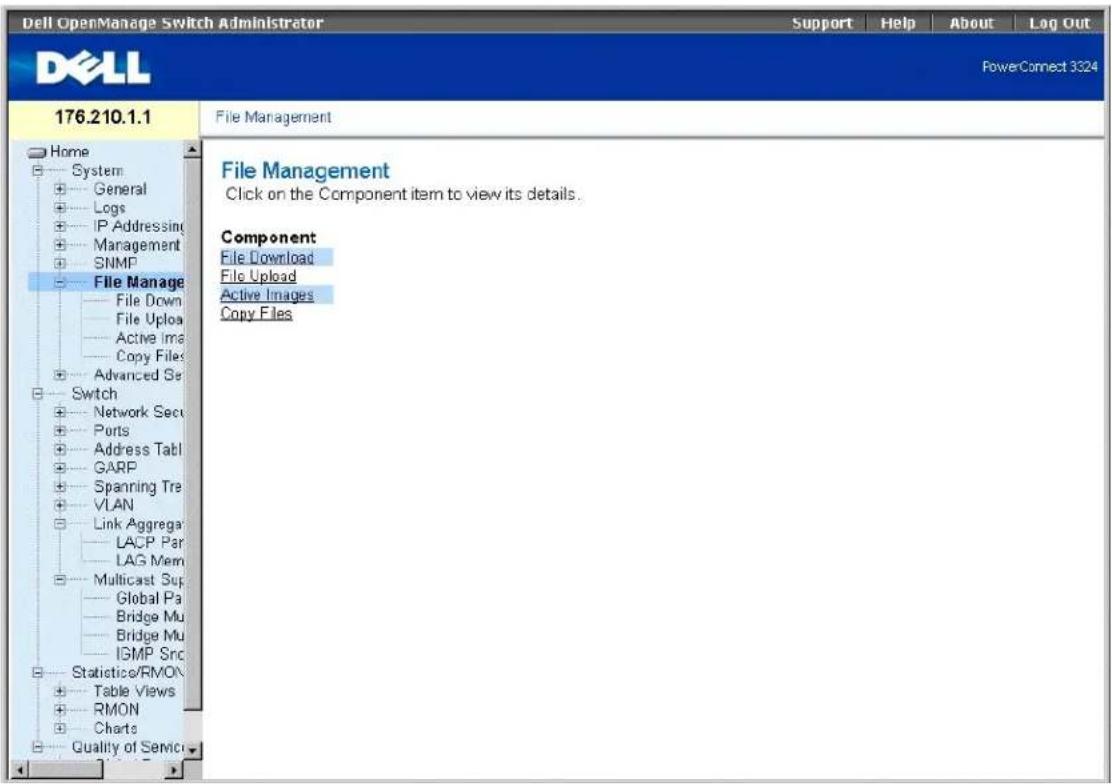1112x784 pixels.
Task: Select the Home tree label
Action: click(x=70, y=152)
